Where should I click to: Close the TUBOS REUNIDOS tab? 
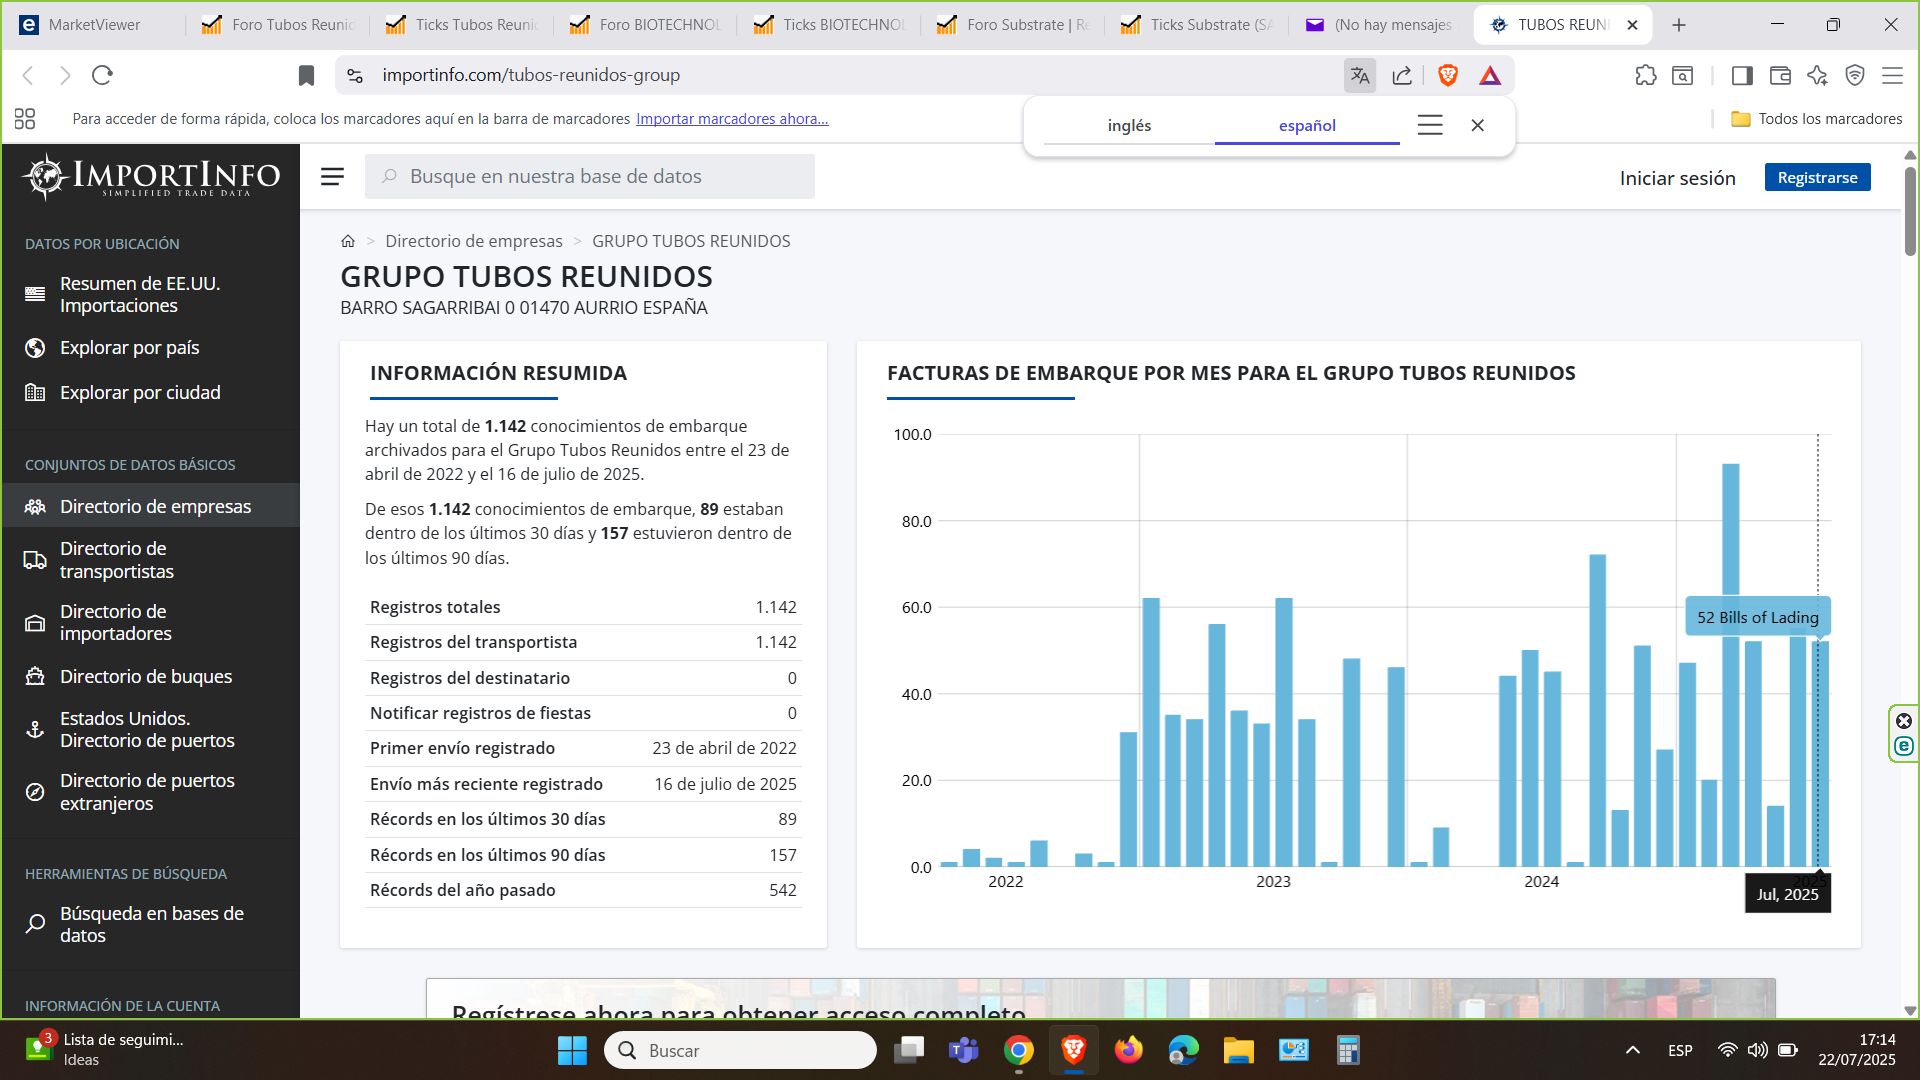pyautogui.click(x=1632, y=25)
